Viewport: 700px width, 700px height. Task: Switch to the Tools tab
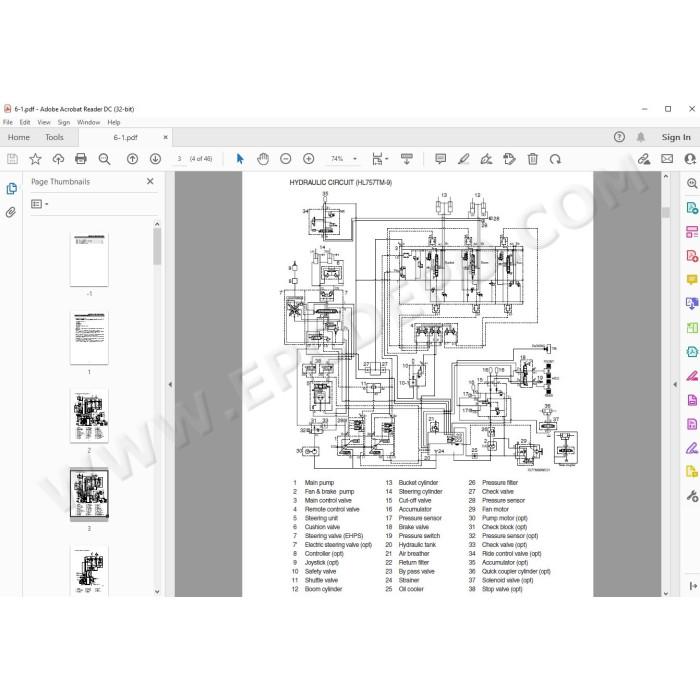[x=54, y=138]
